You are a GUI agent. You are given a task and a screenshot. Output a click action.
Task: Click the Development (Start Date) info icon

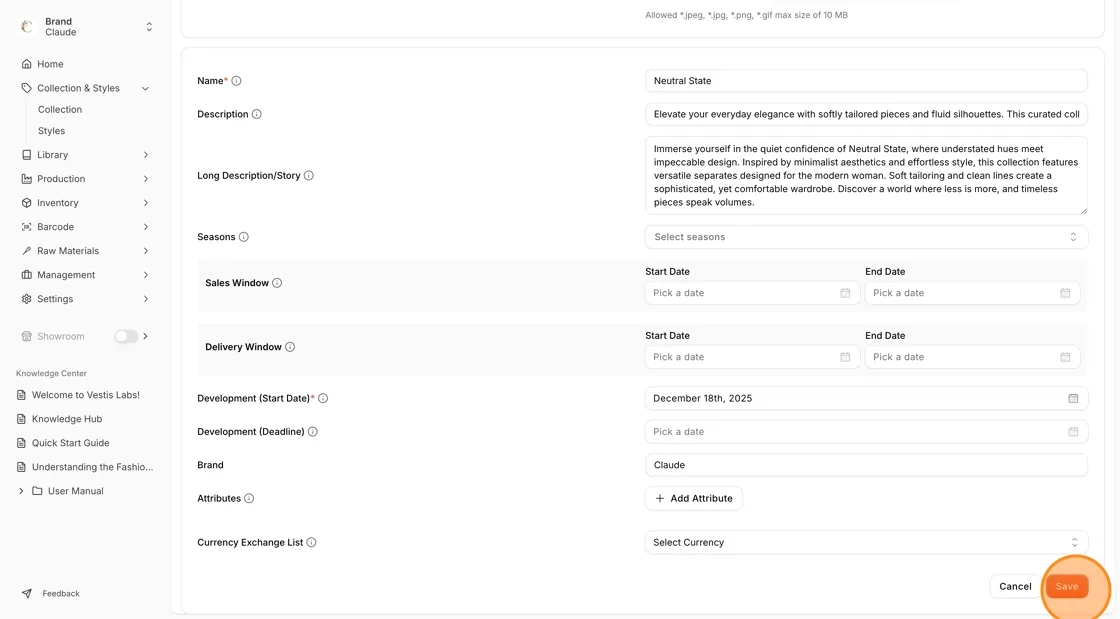pos(323,398)
